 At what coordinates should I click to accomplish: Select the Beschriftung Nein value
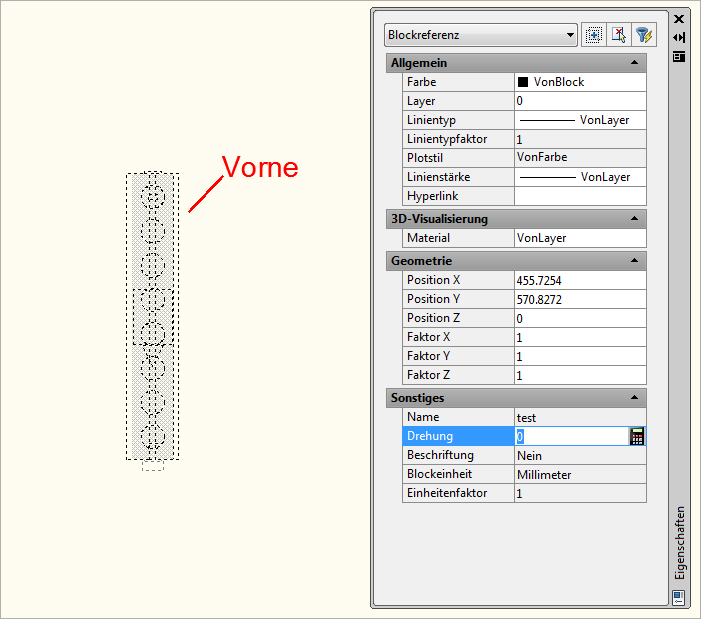click(x=580, y=455)
